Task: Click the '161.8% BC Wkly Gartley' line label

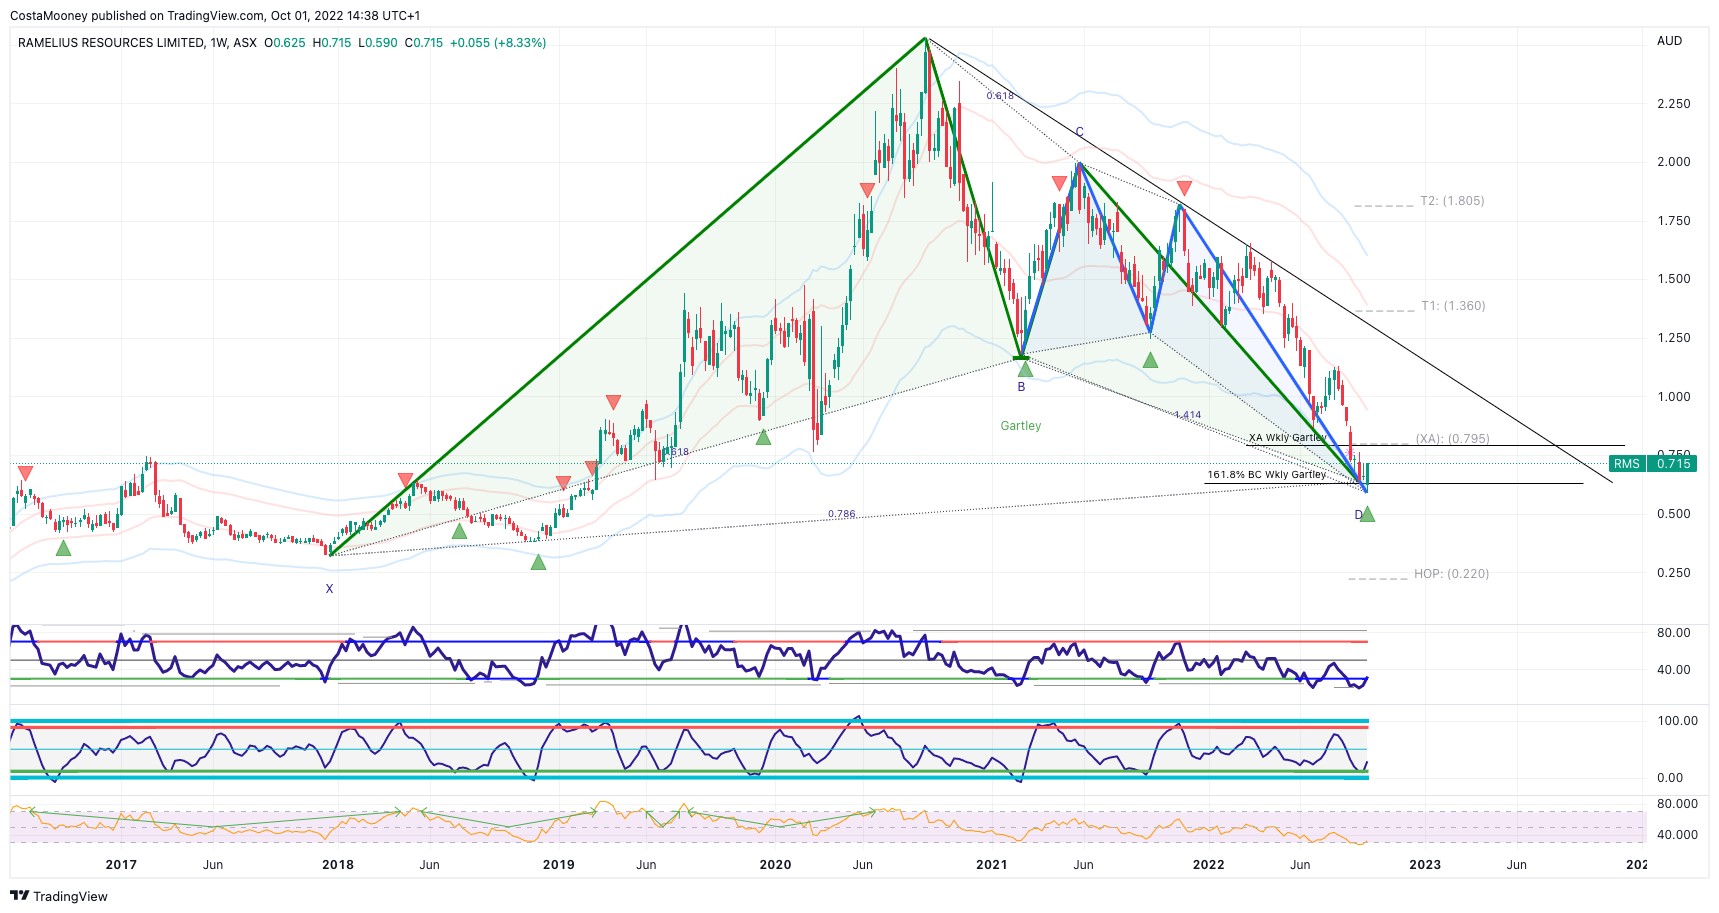Action: pyautogui.click(x=1266, y=475)
